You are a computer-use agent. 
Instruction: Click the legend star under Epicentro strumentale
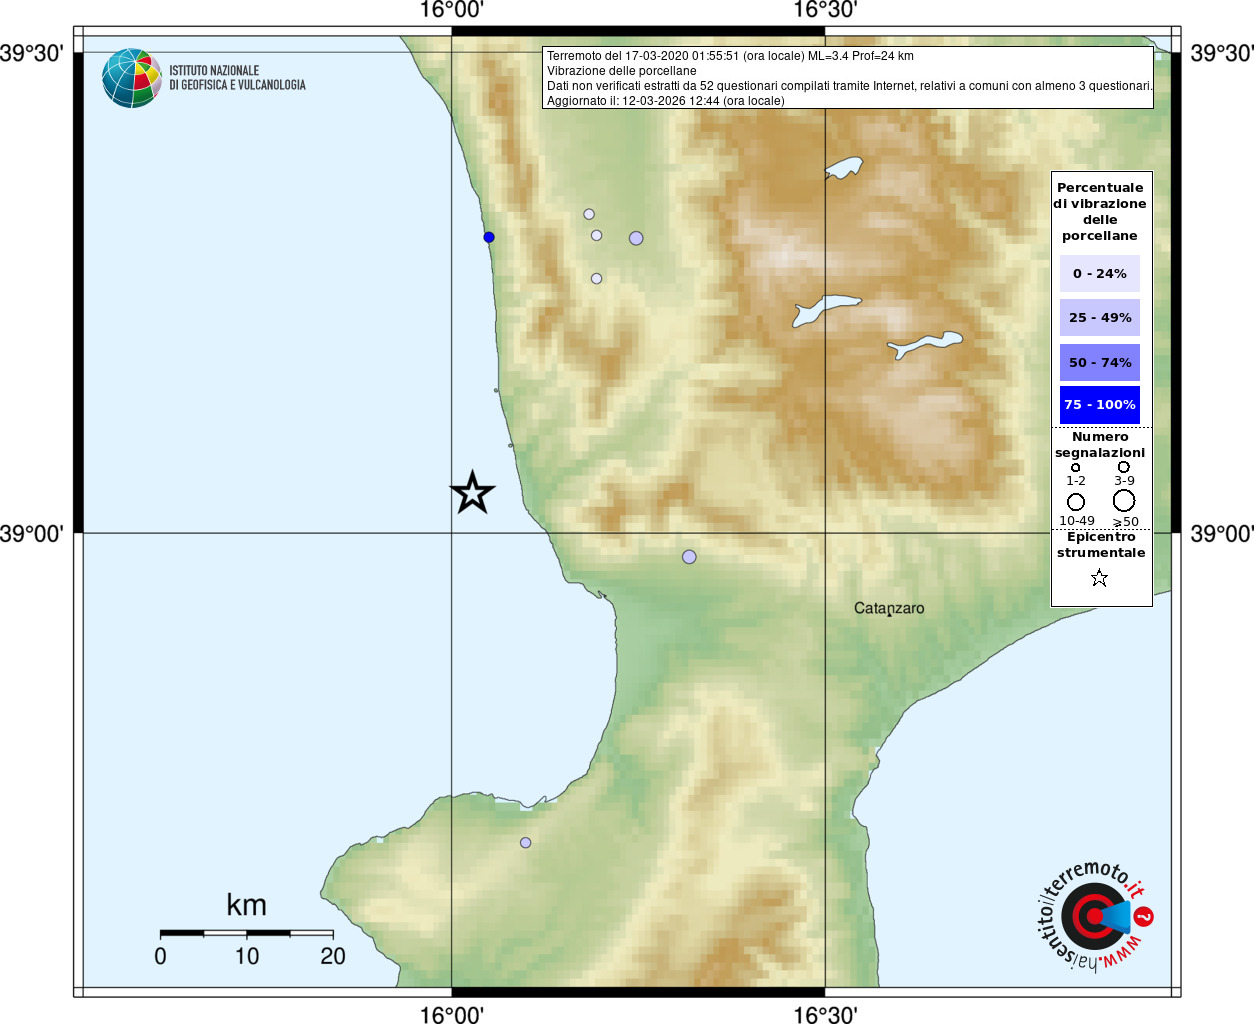pos(1099,578)
